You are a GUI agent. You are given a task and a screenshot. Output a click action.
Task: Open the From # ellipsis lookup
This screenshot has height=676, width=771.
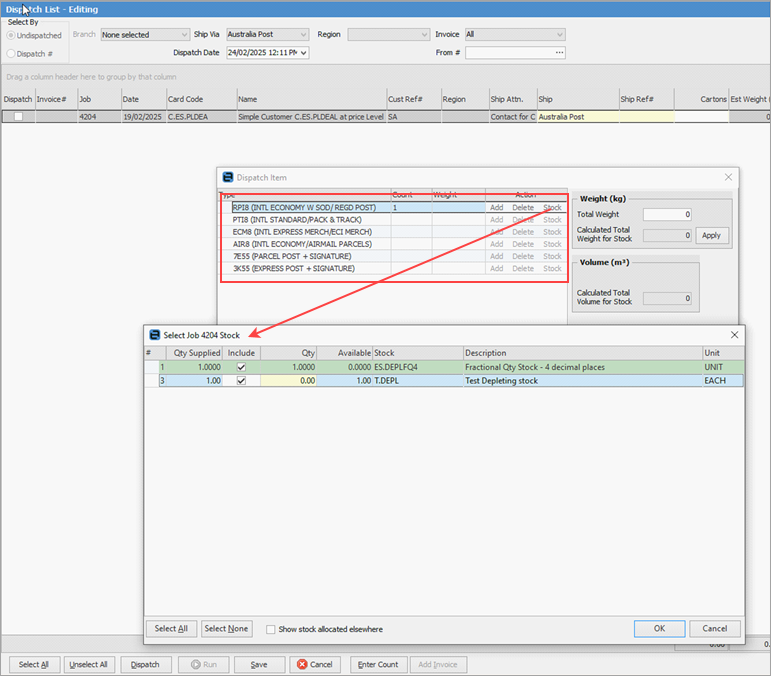[x=559, y=53]
